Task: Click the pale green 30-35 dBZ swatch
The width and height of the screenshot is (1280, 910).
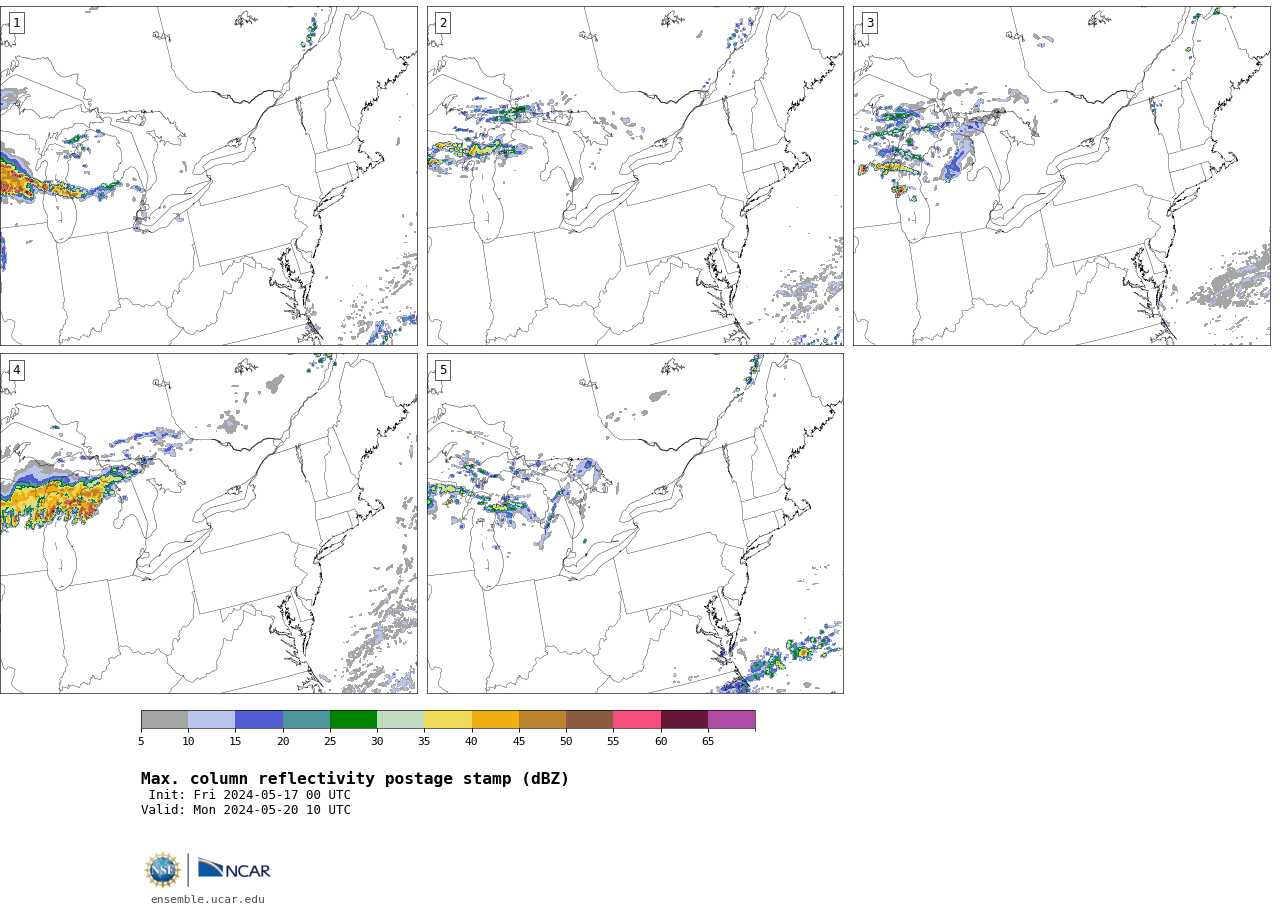Action: (401, 720)
